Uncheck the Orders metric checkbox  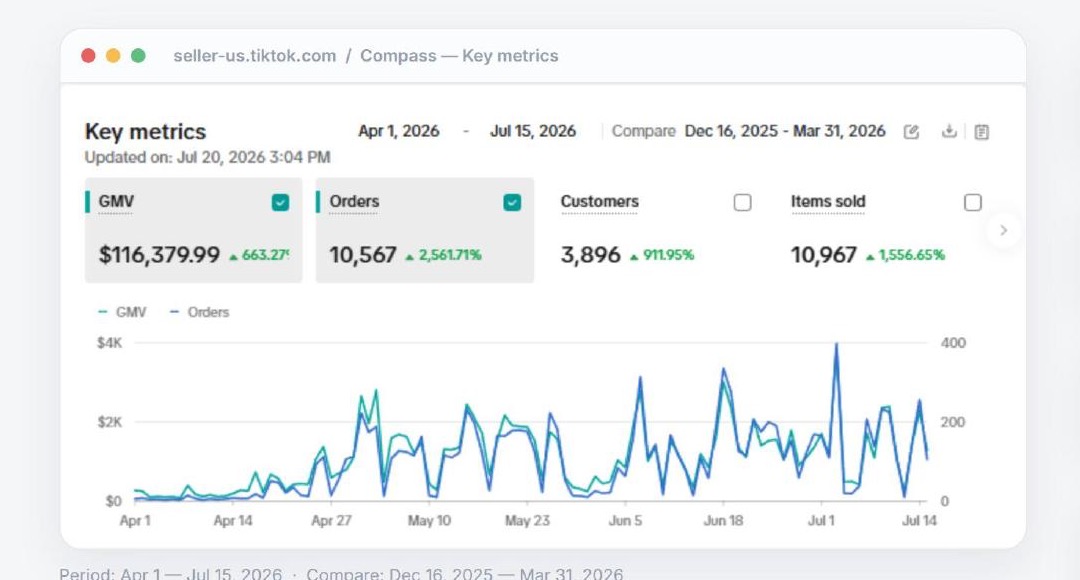point(512,203)
